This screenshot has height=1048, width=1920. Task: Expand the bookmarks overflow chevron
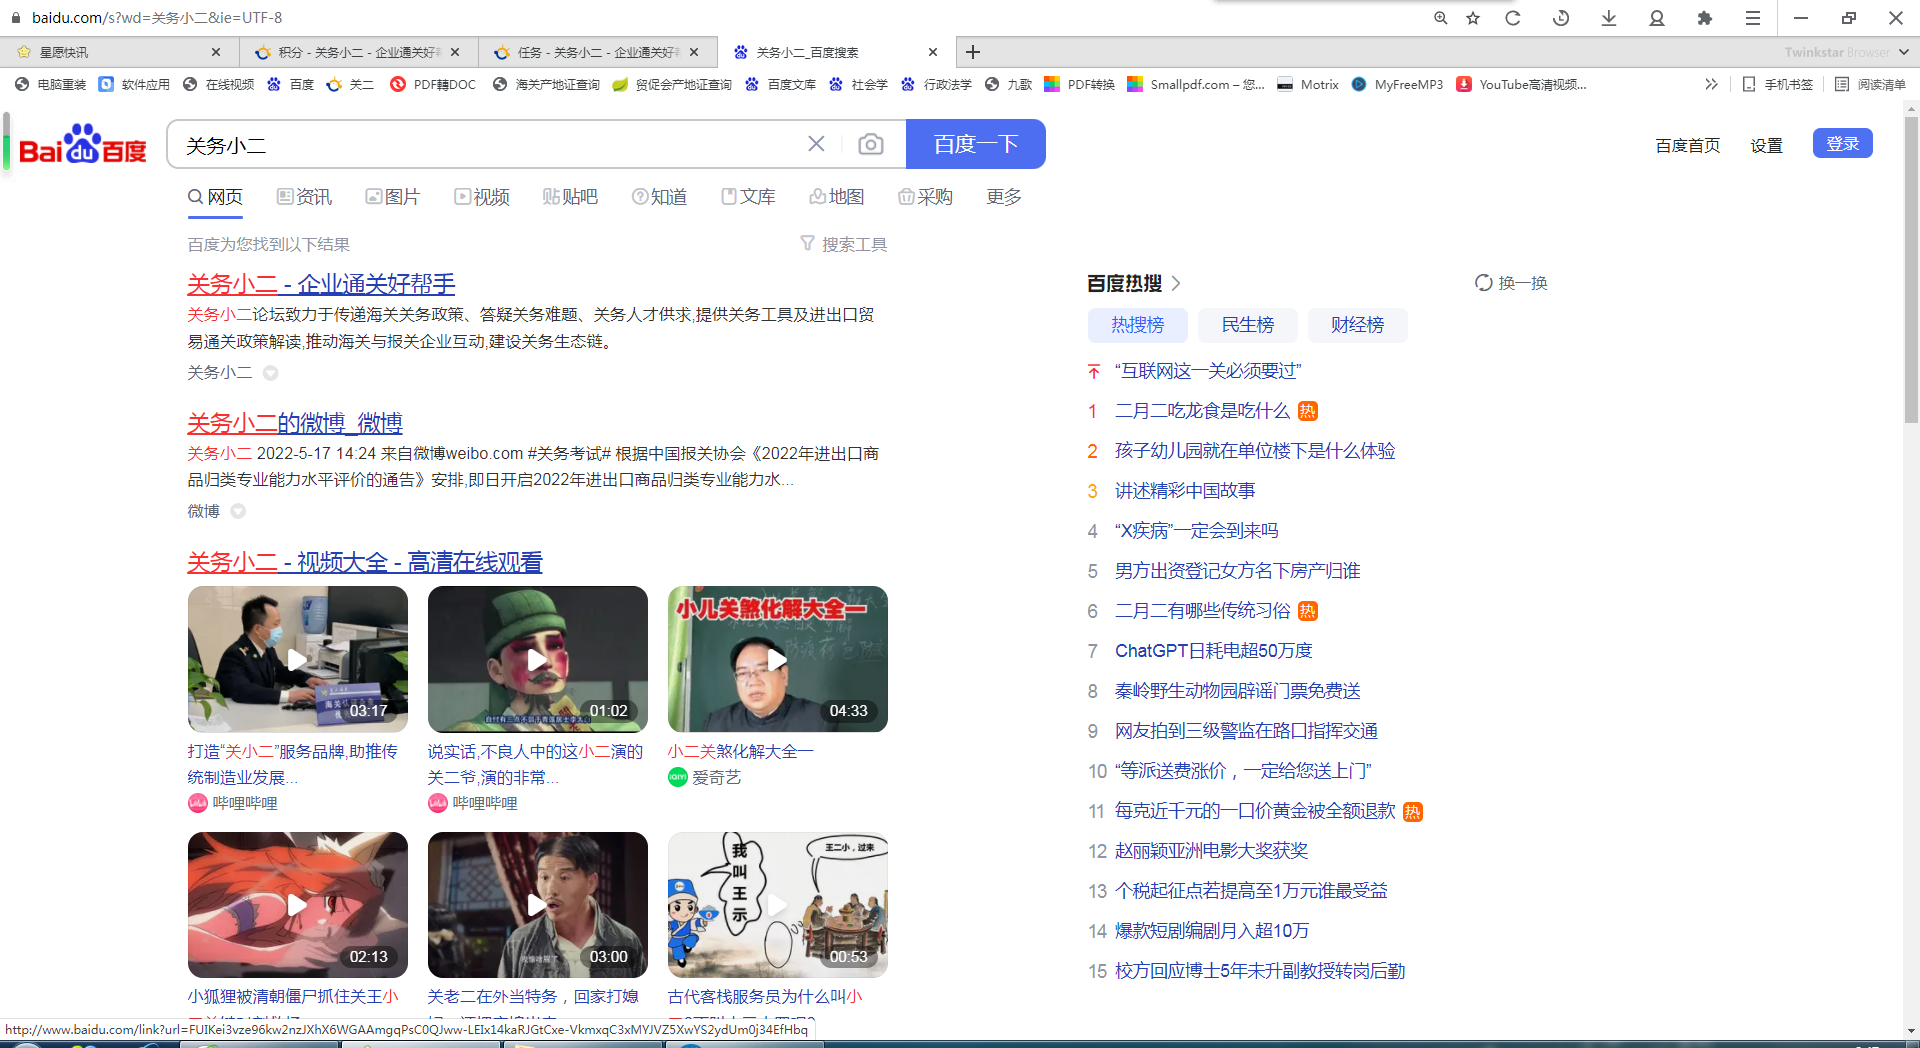pyautogui.click(x=1711, y=84)
